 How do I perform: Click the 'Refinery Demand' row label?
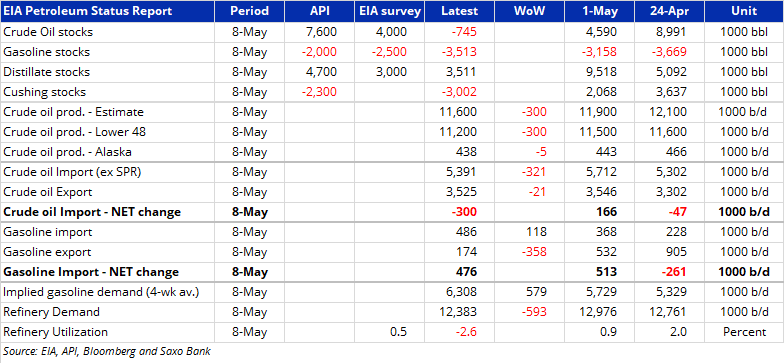point(51,312)
